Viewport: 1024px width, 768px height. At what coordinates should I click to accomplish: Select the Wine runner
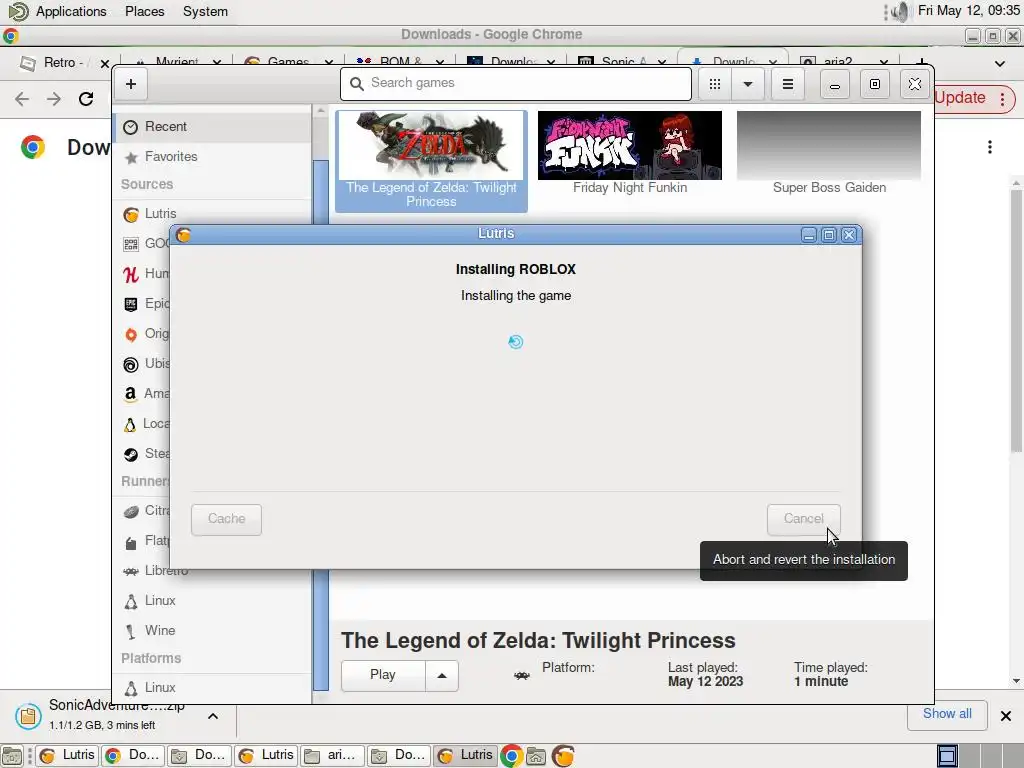212,631
